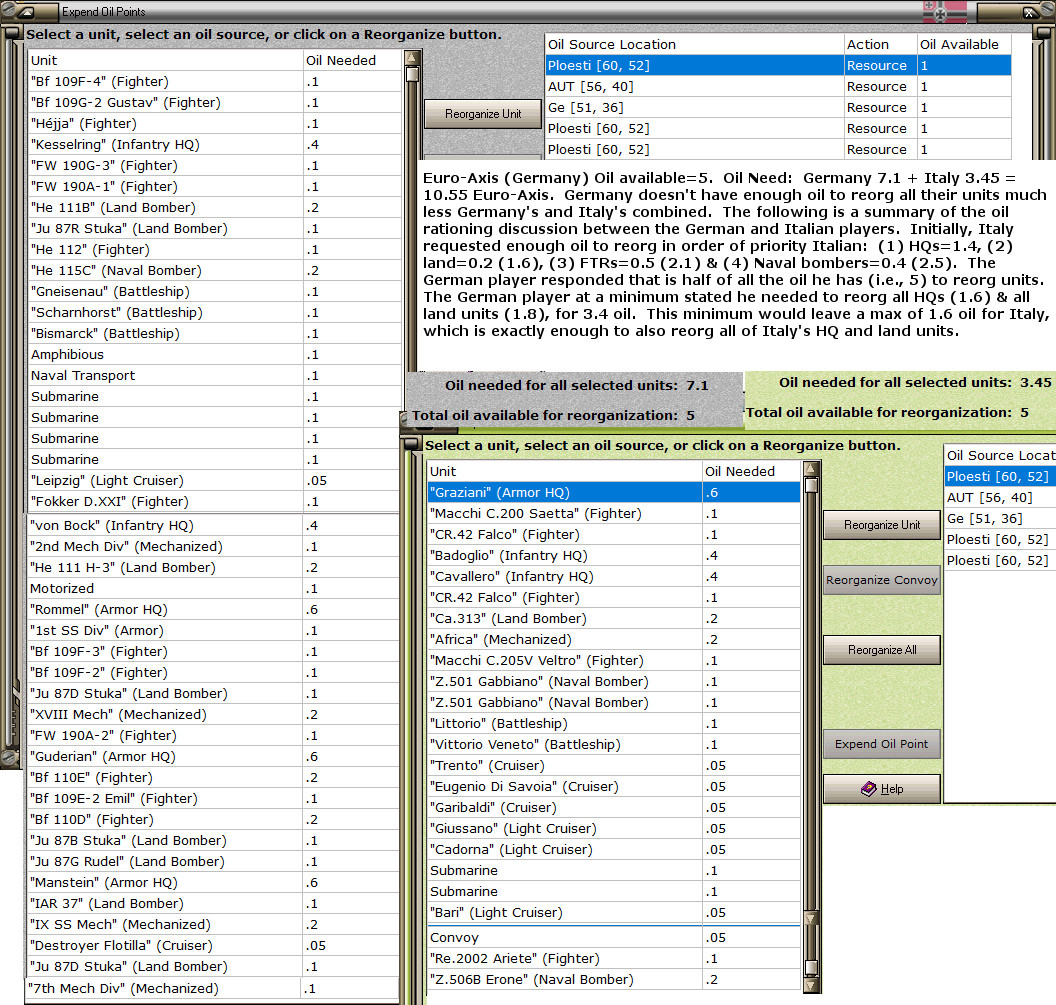Select the "Graziani" (Armor HQ) Italian unit
Image resolution: width=1056 pixels, height=1005 pixels.
[614, 492]
